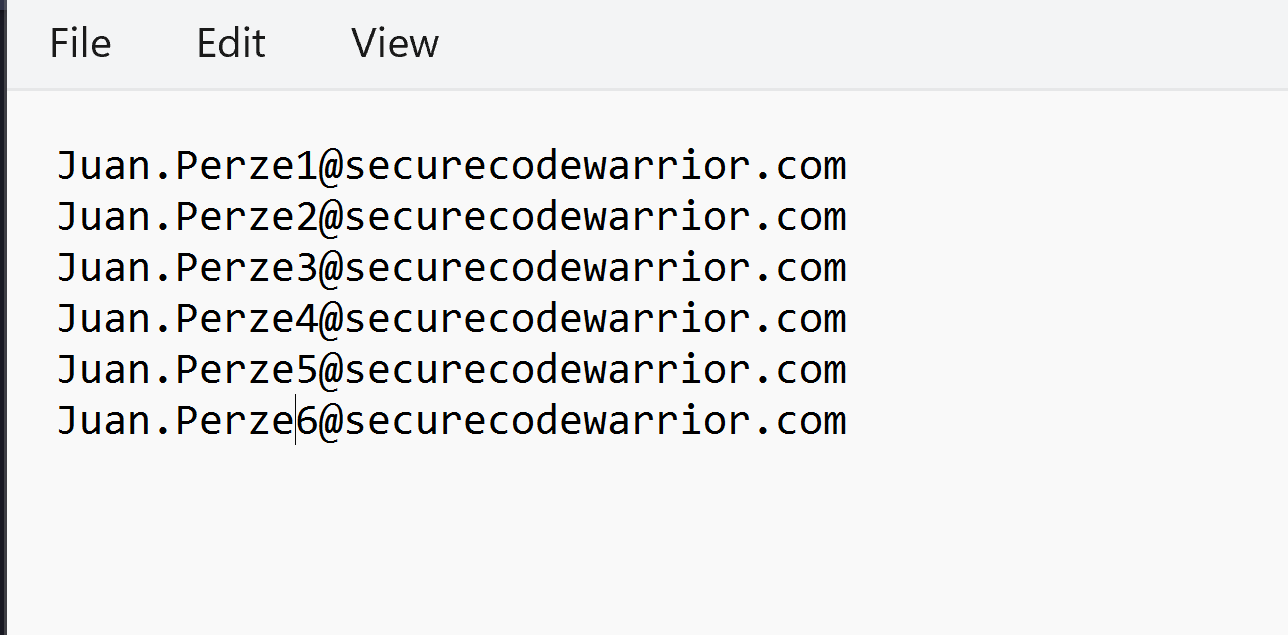Click .com ending the Perze1 line
The width and height of the screenshot is (1288, 635).
[x=799, y=166]
